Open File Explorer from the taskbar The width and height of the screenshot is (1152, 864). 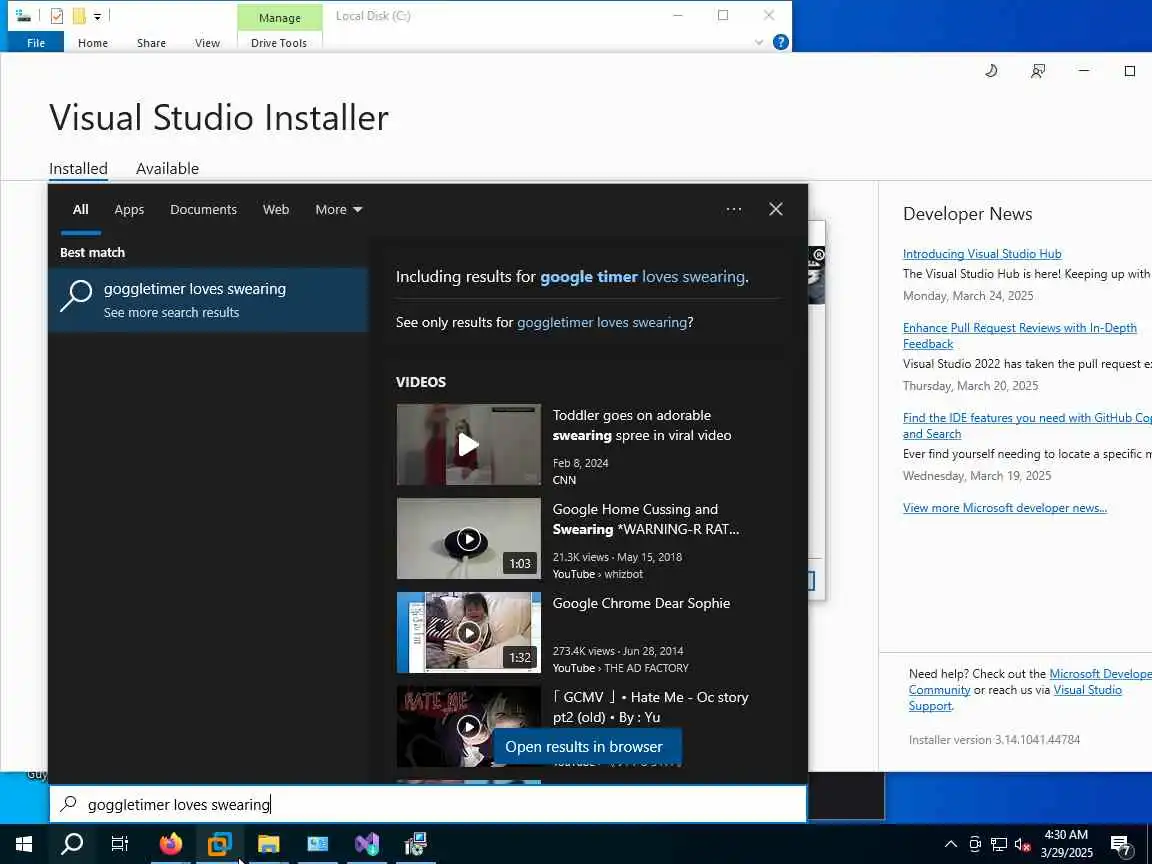tap(269, 843)
